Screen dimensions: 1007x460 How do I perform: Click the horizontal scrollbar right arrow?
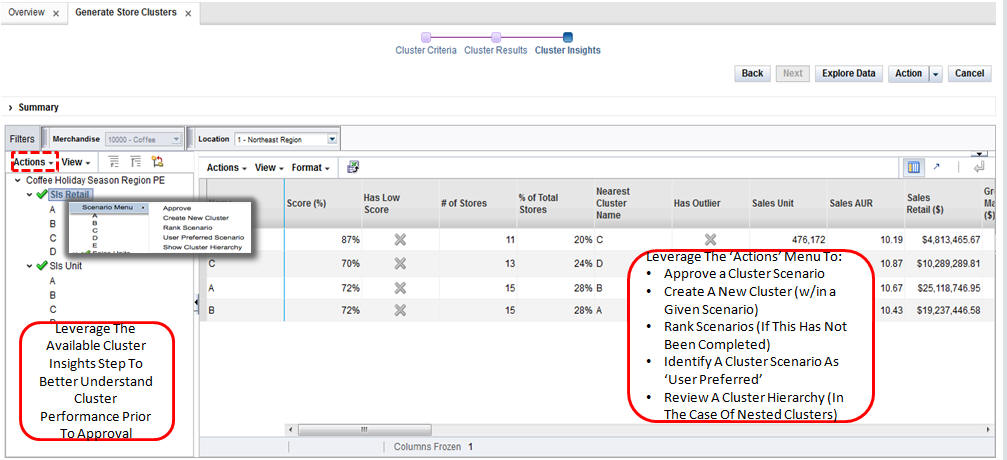pyautogui.click(x=988, y=429)
